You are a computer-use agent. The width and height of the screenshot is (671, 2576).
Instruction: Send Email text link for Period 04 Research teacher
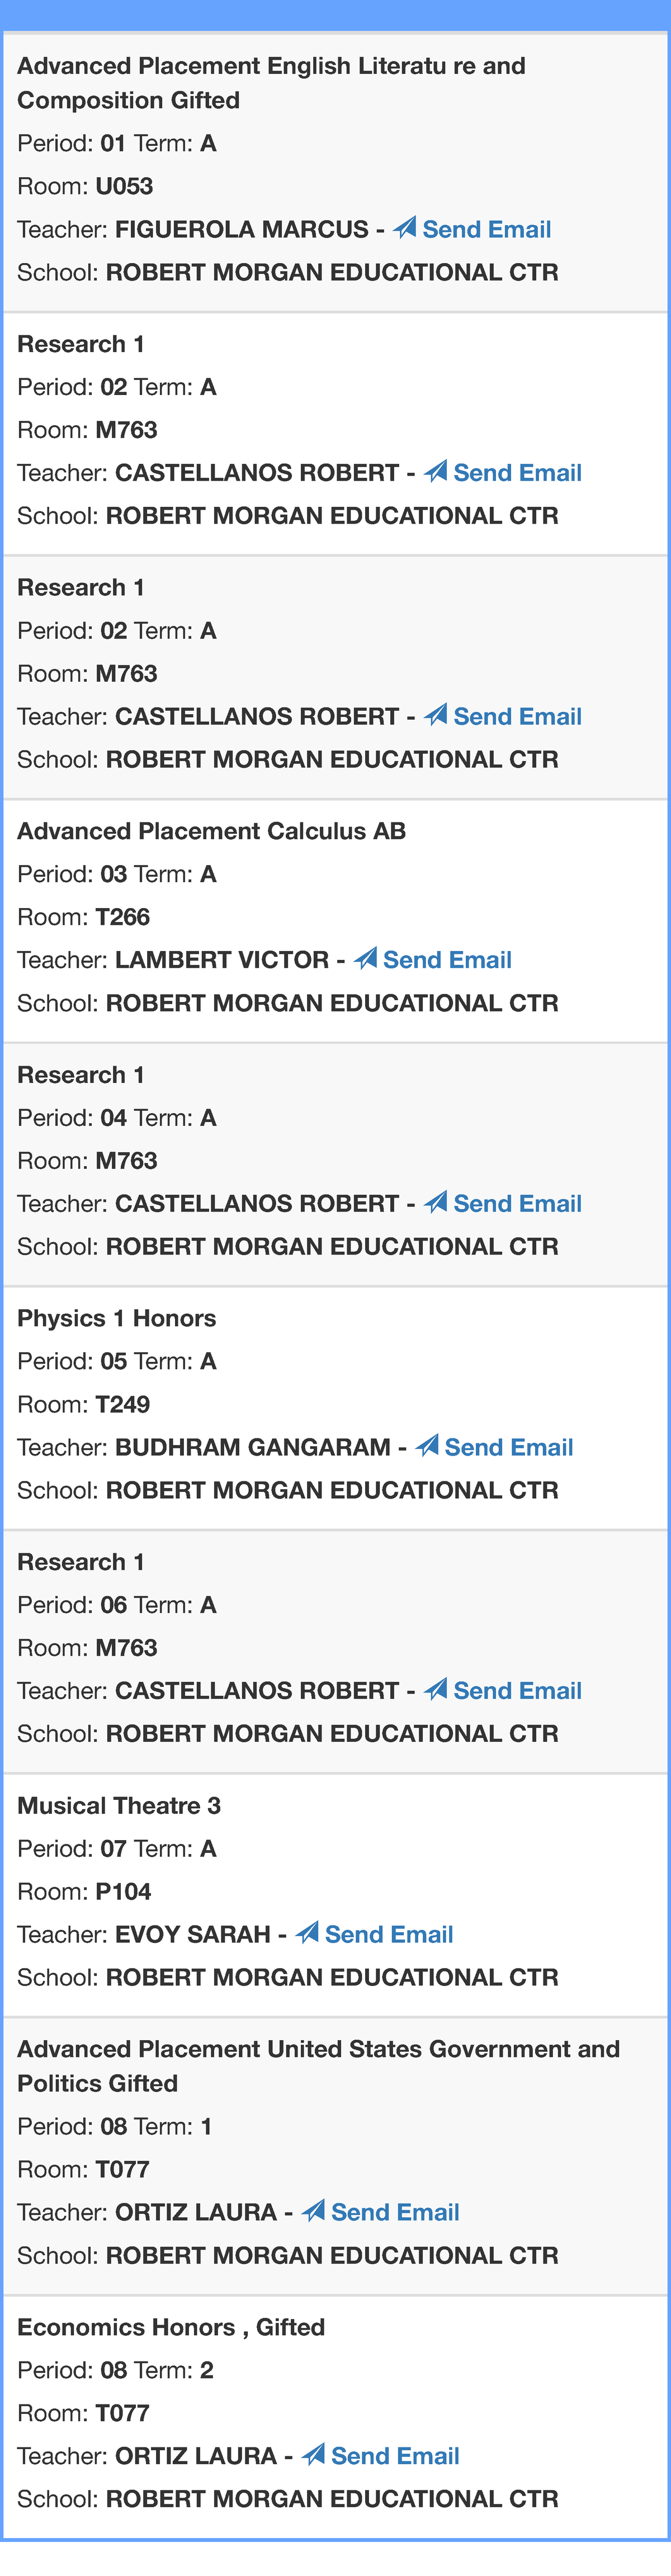(517, 1204)
